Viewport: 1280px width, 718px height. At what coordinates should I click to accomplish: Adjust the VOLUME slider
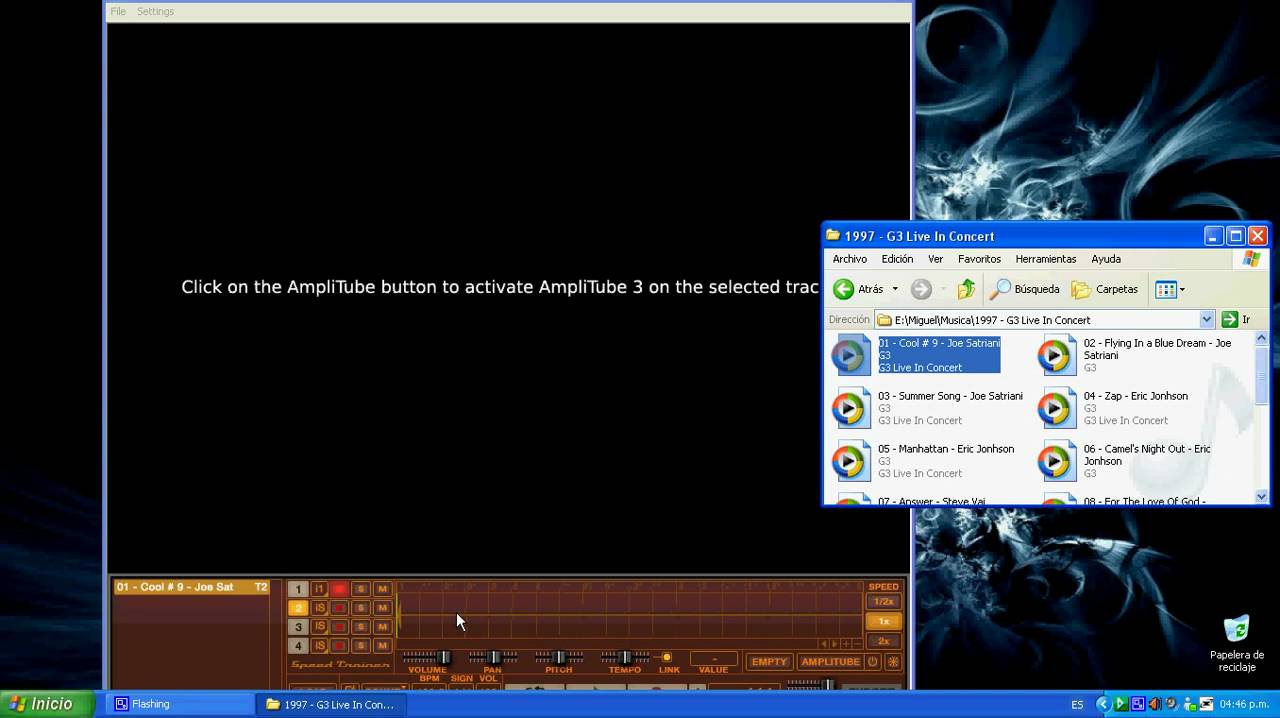[x=443, y=657]
